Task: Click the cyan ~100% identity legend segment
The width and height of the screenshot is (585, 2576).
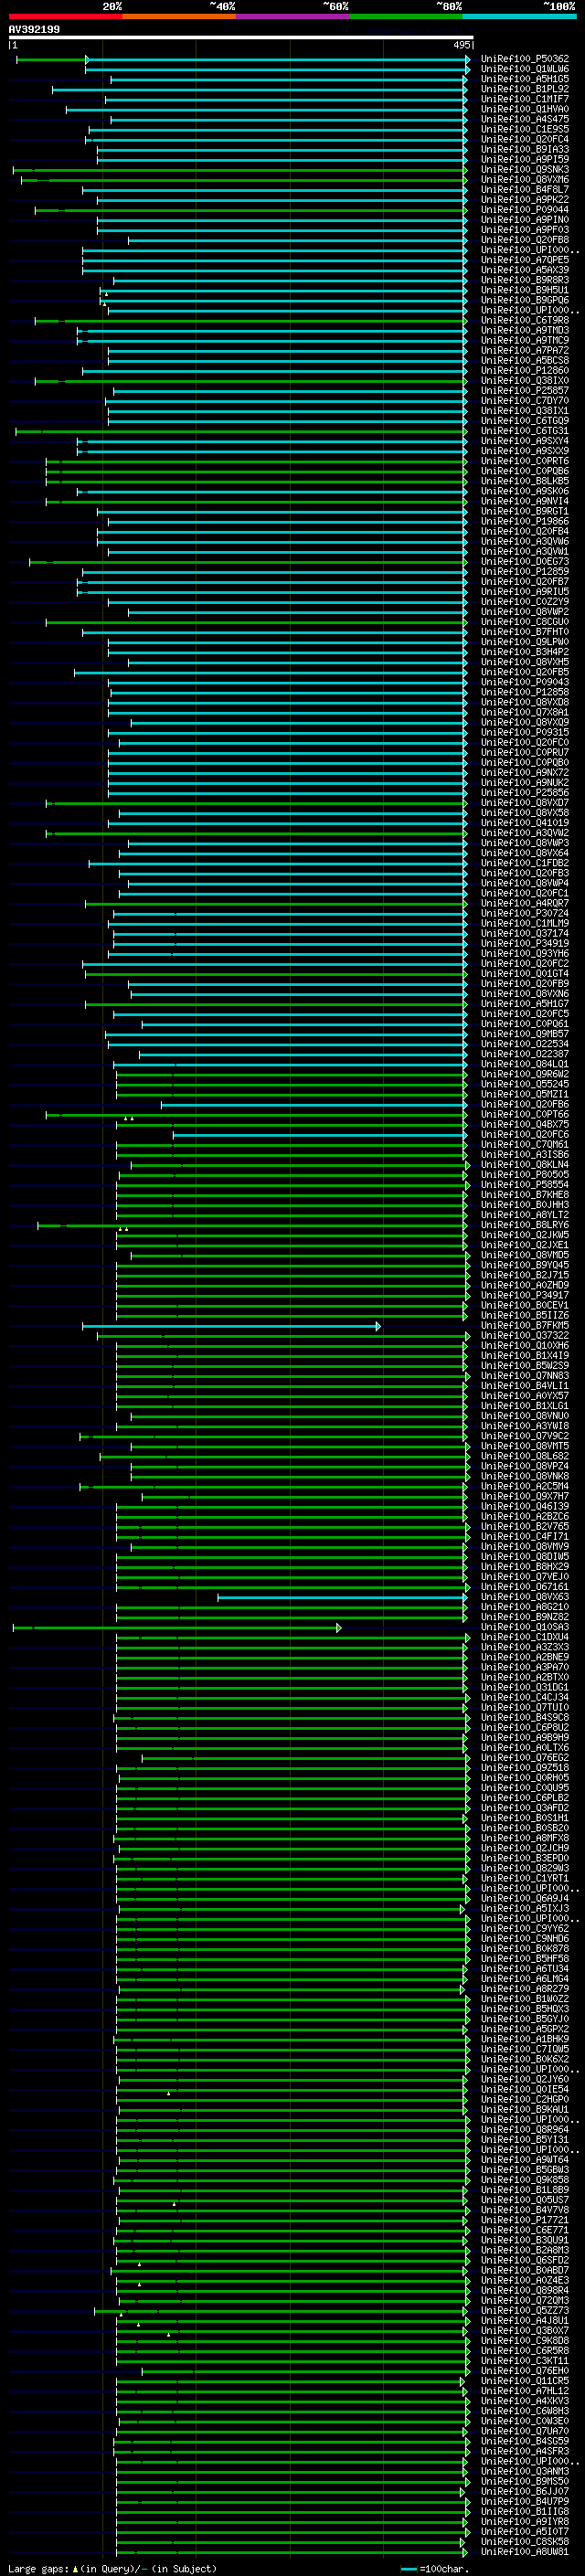Action: tap(518, 16)
